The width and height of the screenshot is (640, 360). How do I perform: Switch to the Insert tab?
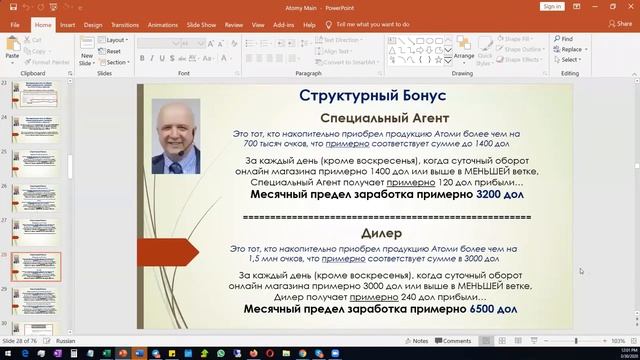point(67,25)
